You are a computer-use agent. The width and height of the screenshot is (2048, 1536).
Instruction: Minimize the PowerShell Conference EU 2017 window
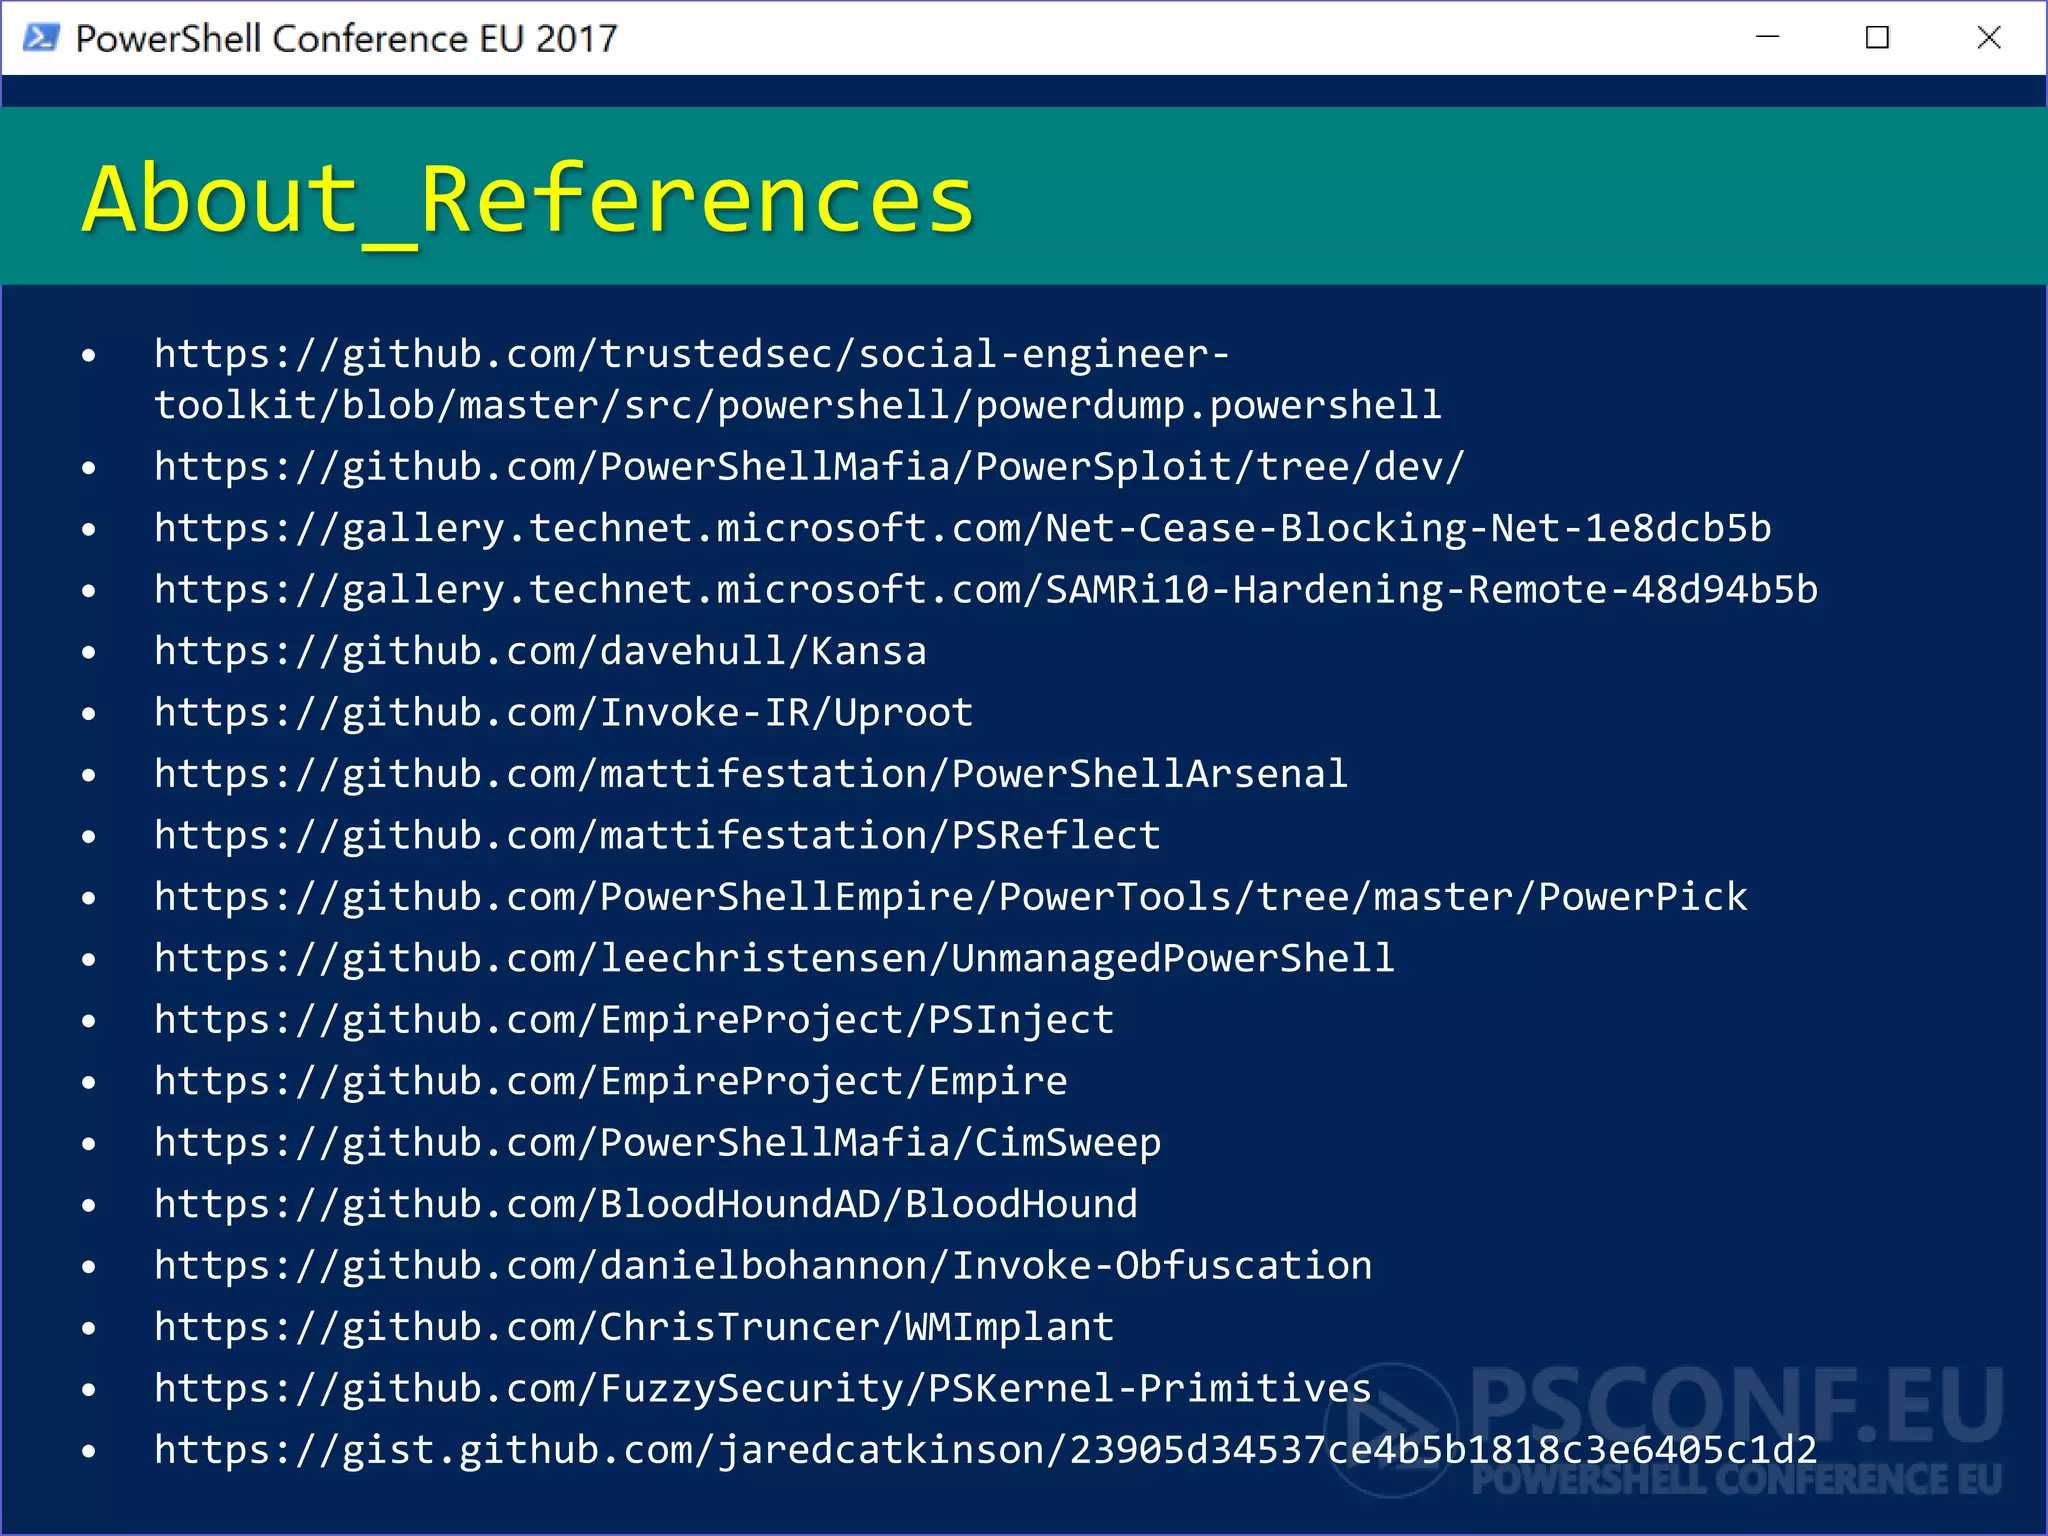pos(1768,38)
